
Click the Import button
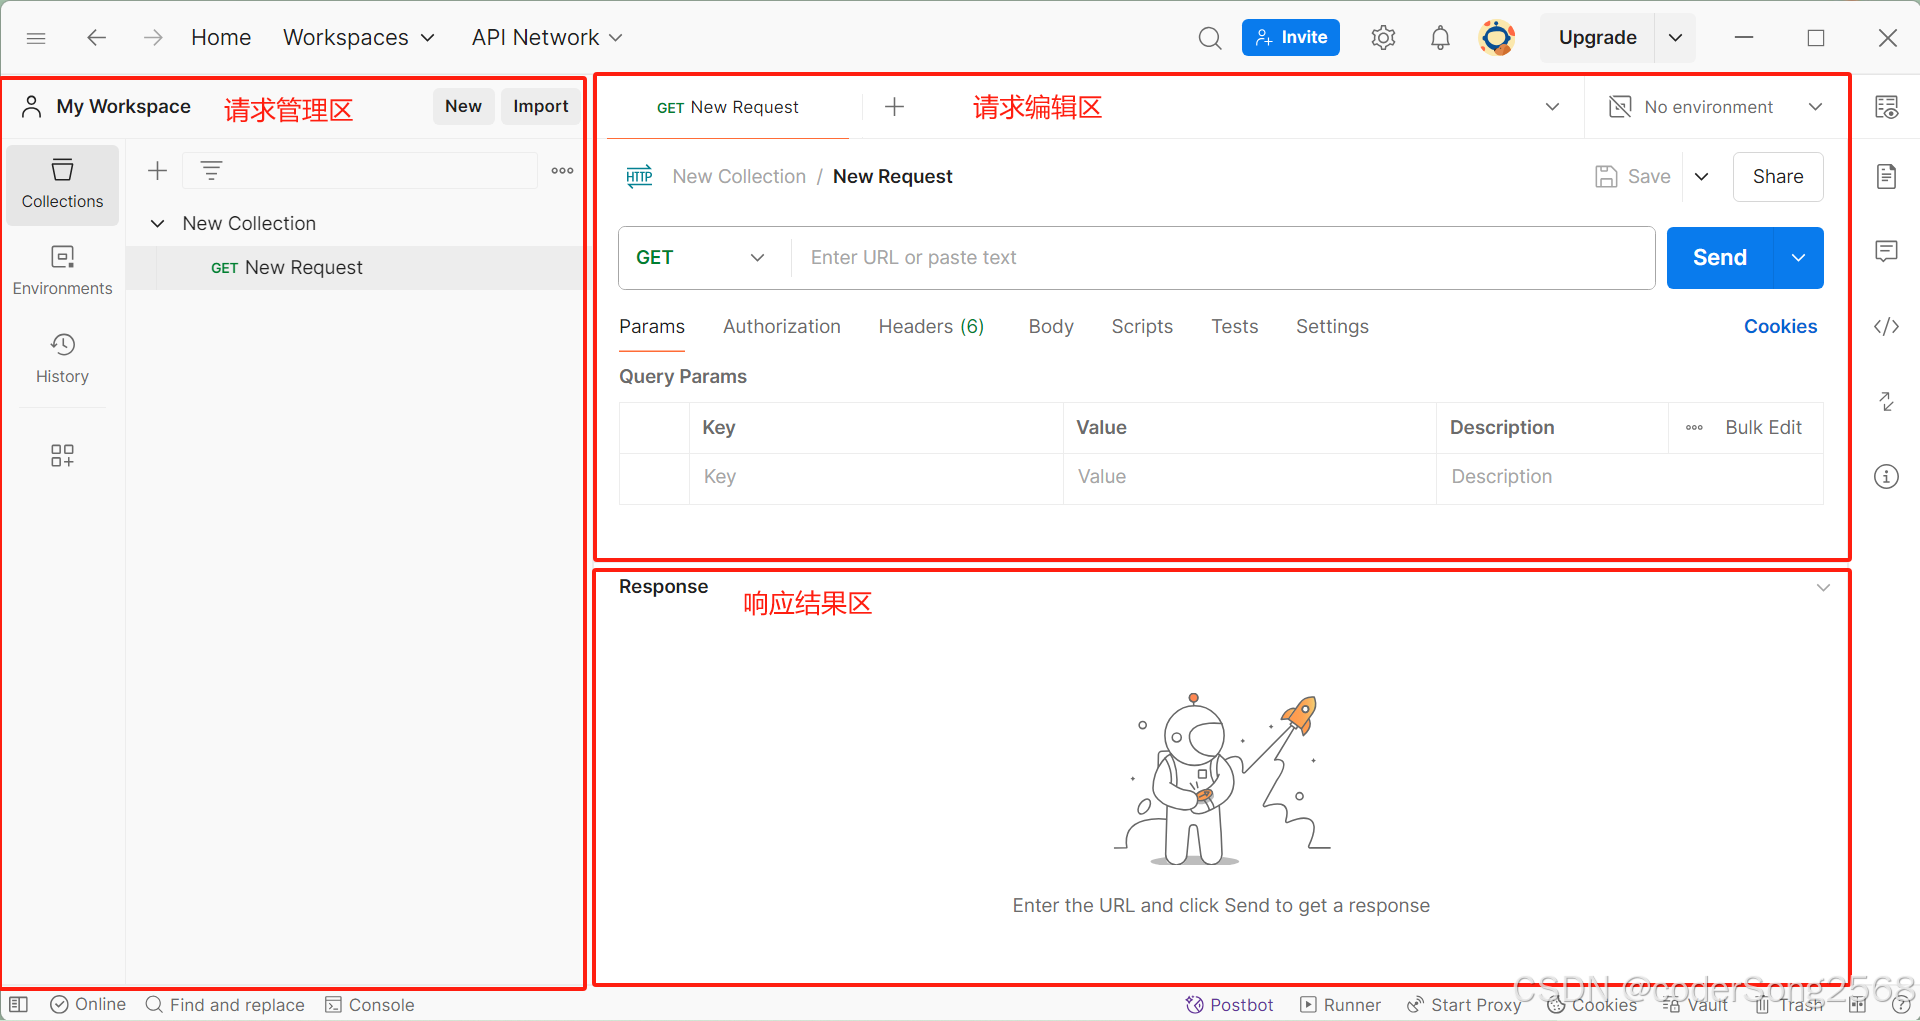540,106
